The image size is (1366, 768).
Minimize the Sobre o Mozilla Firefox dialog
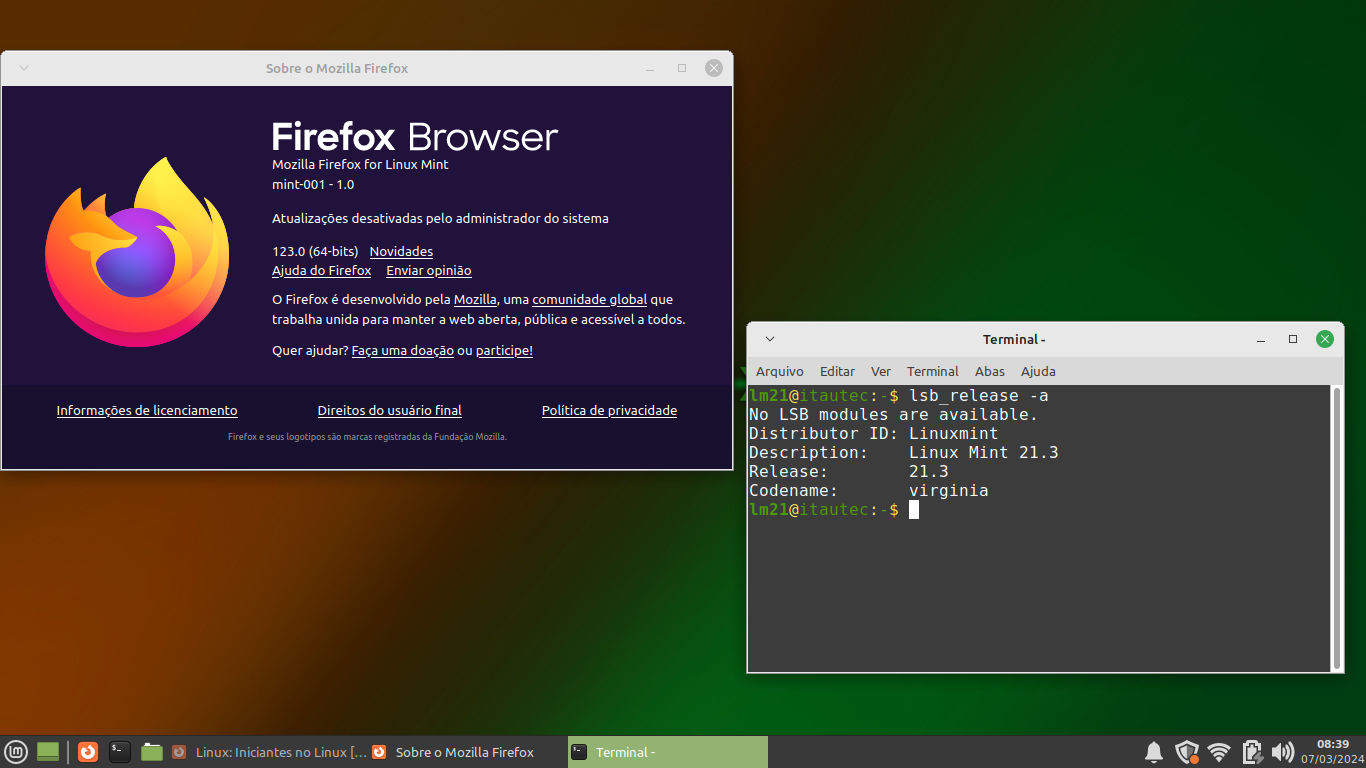(x=651, y=68)
